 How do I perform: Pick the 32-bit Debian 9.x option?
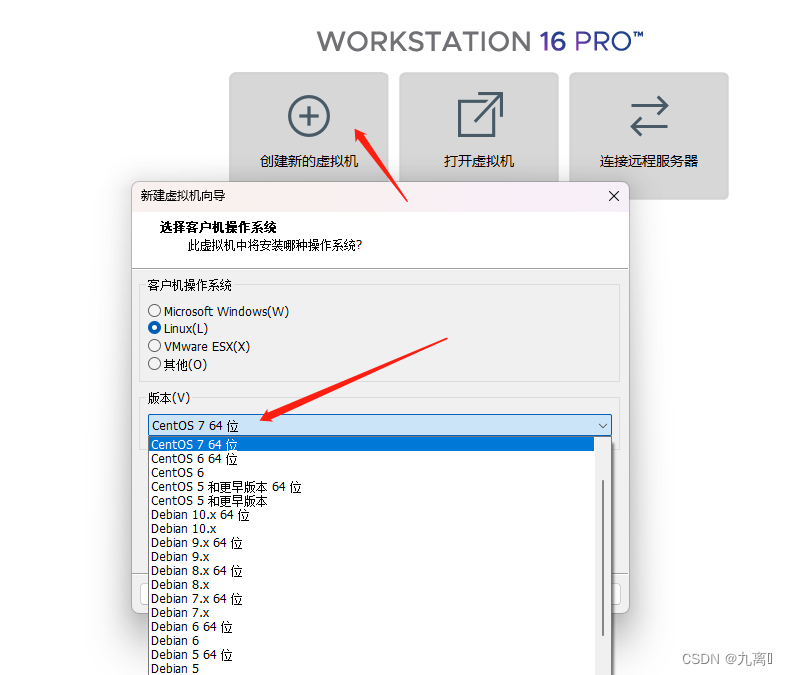371,557
